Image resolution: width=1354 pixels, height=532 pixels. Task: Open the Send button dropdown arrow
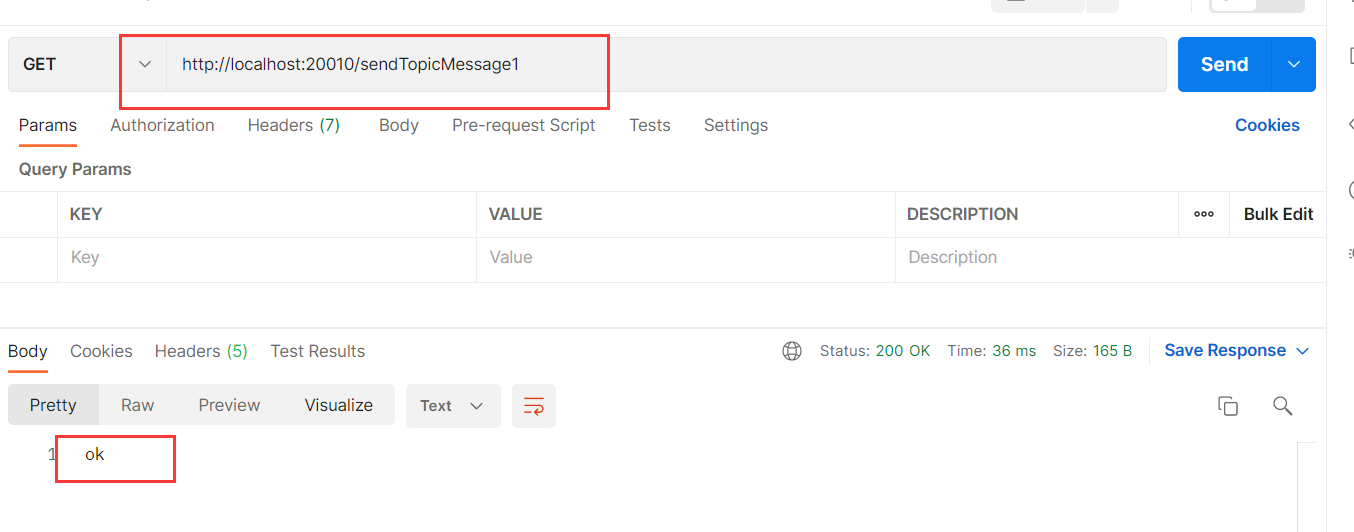[x=1294, y=64]
